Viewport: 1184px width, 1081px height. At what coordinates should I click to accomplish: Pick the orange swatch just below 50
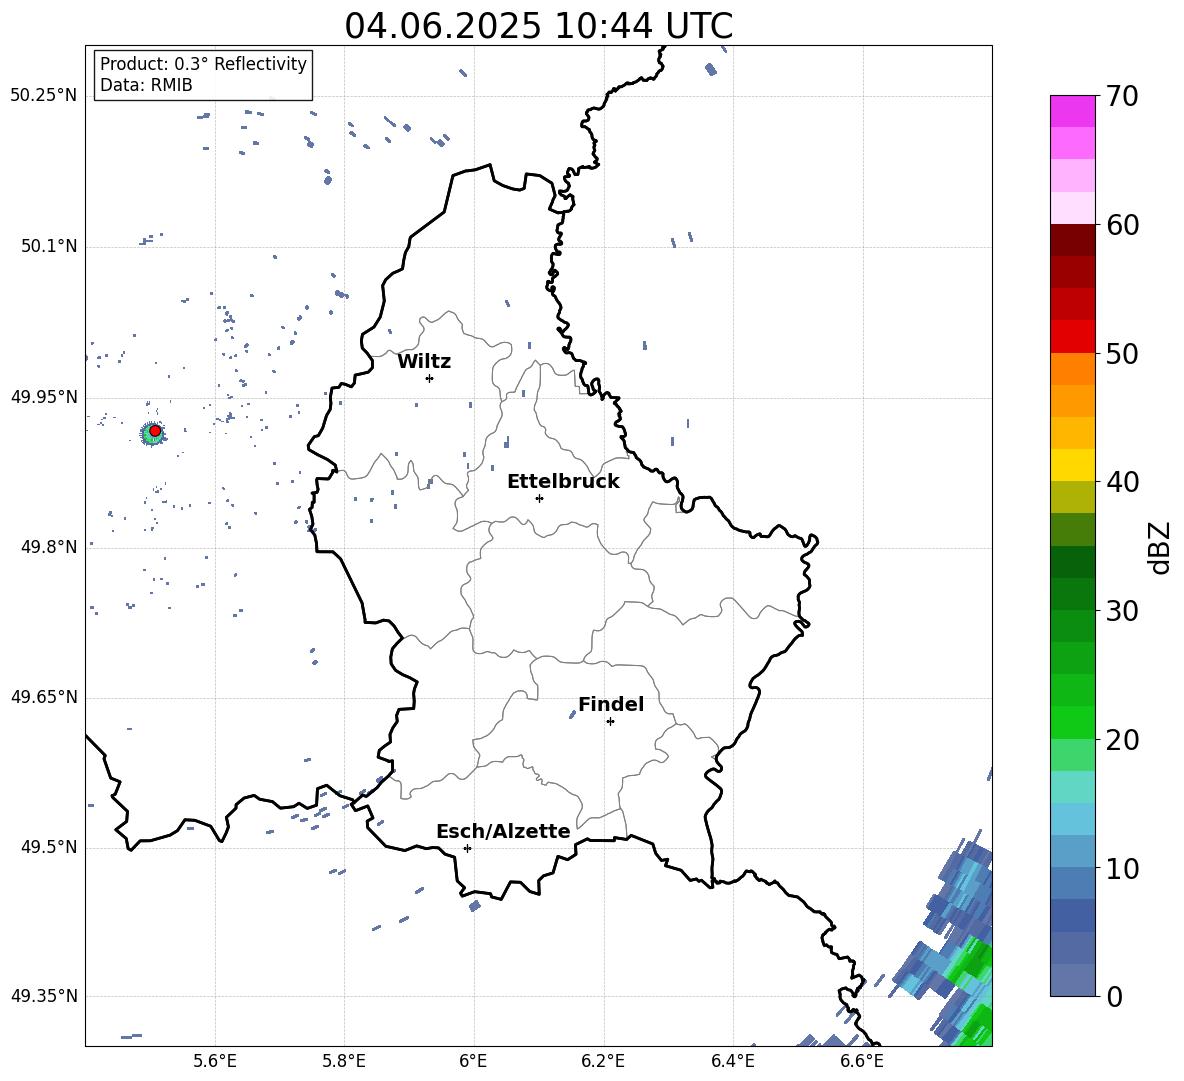(x=1072, y=369)
